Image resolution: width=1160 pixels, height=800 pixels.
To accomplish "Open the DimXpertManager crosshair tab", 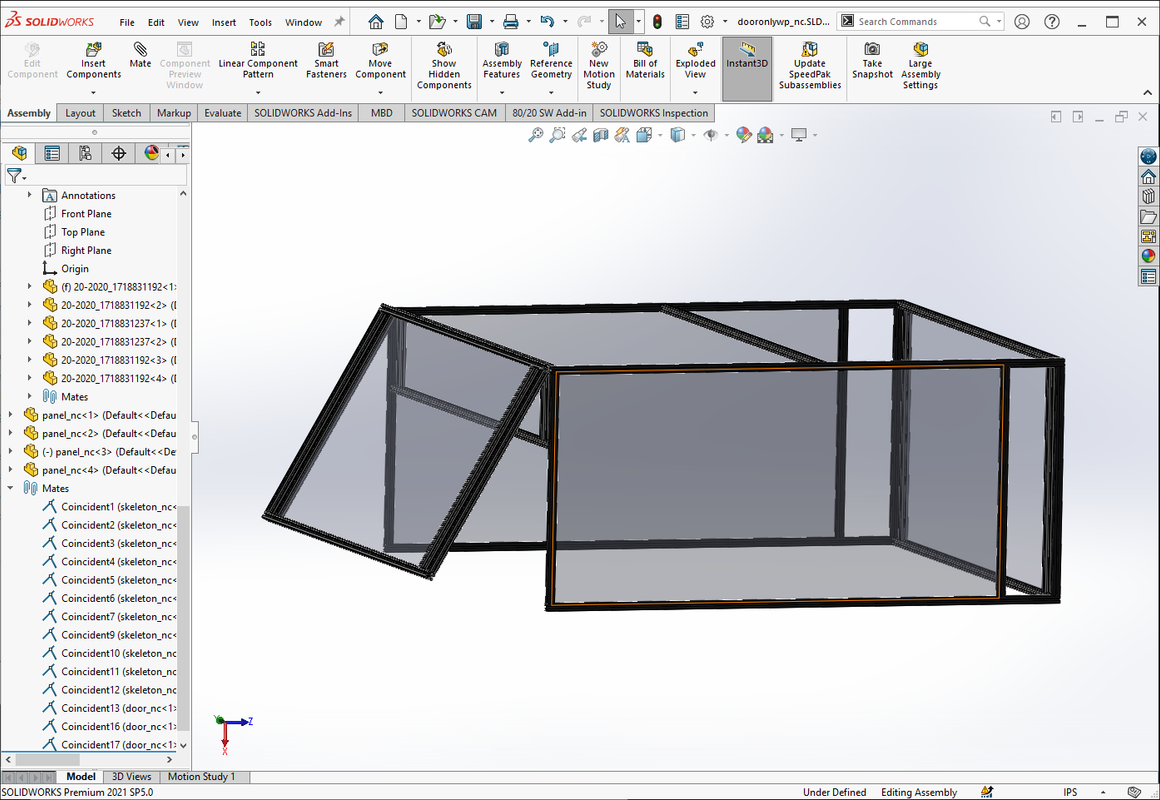I will tap(118, 153).
